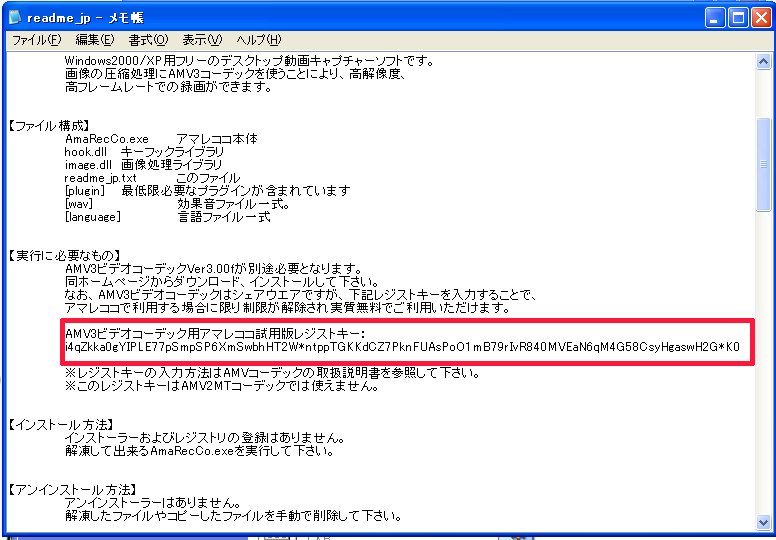Click the registration key string starting i4qZkka0g
This screenshot has width=776, height=540.
pos(402,347)
